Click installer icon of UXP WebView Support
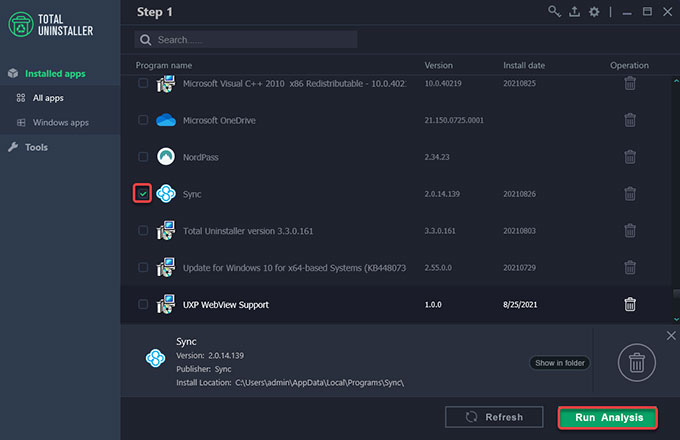 pos(166,304)
